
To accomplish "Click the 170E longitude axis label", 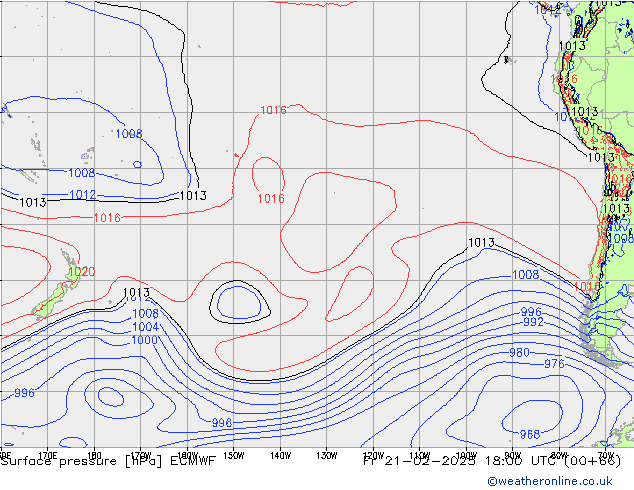I will (x=48, y=456).
